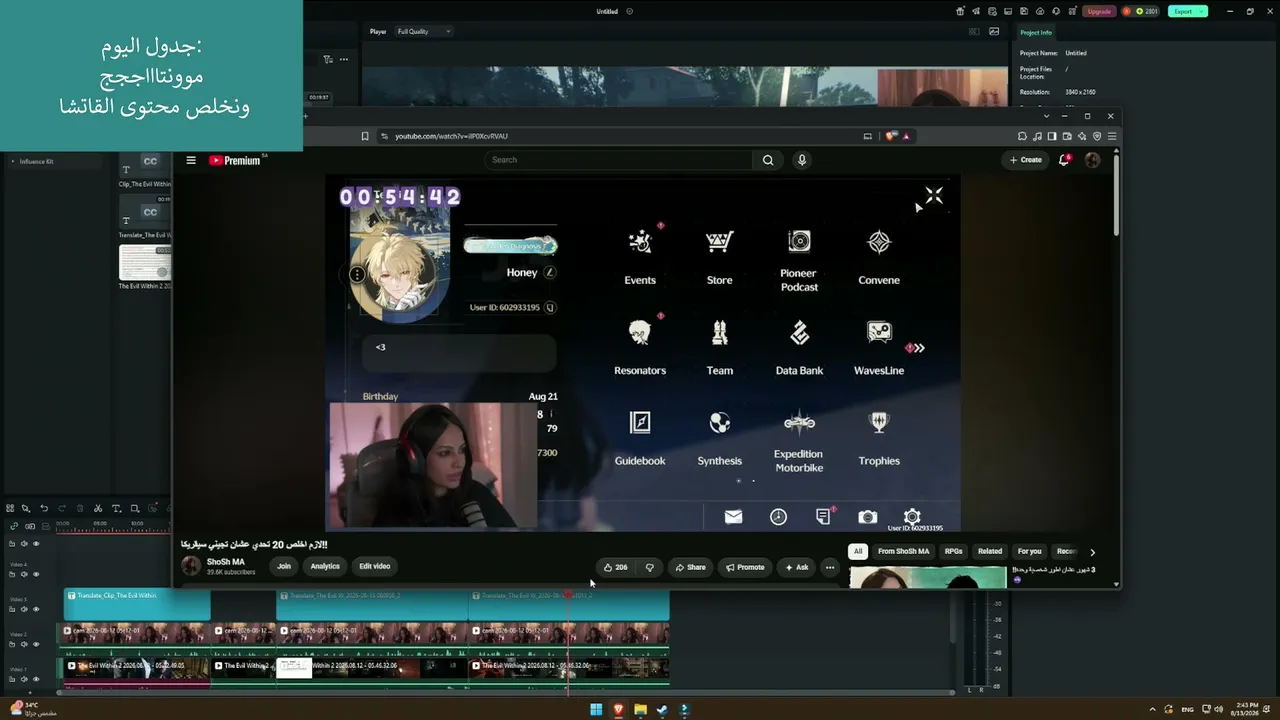Screen dimensions: 1280x720
Task: Mute the Video 4 track speaker
Action: coord(24,574)
